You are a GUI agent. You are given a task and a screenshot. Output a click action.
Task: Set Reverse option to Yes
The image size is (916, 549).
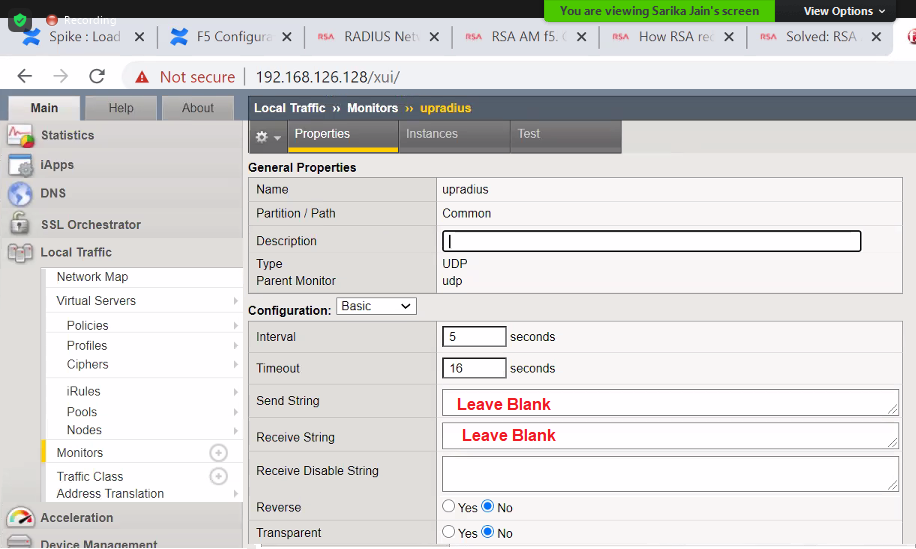(448, 507)
